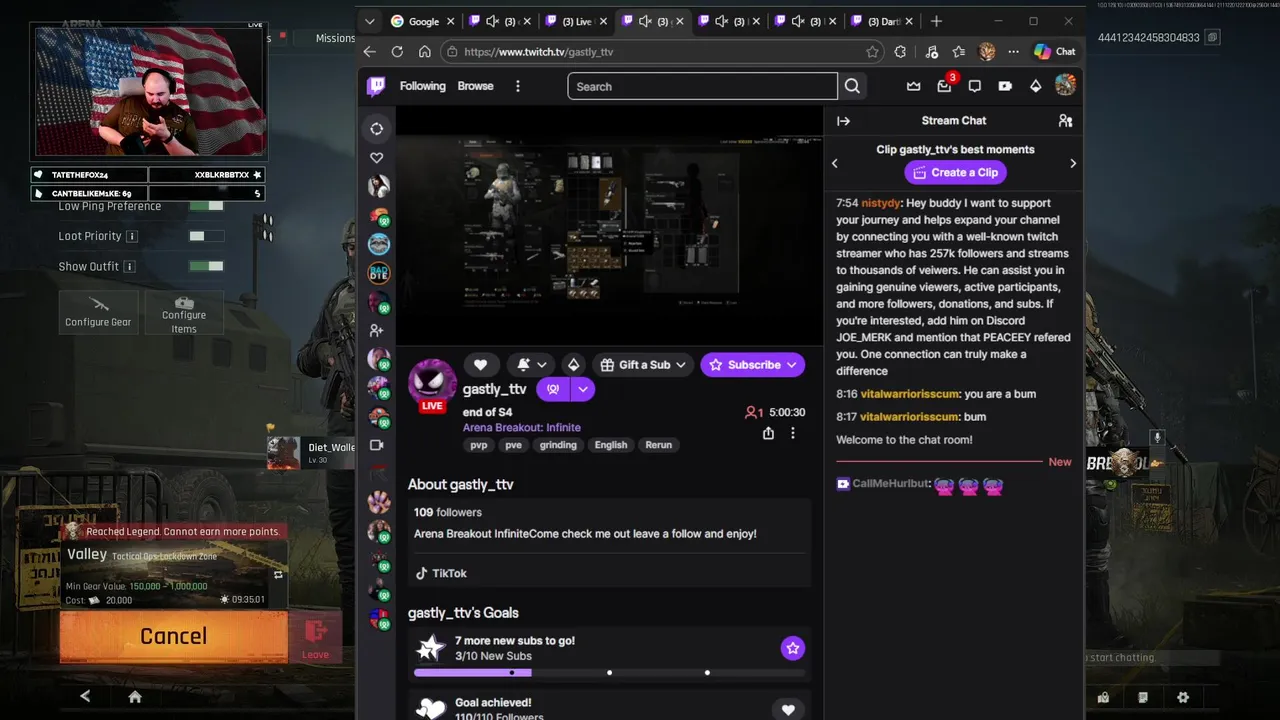Open chat community users list icon
The image size is (1280, 720).
click(1065, 121)
